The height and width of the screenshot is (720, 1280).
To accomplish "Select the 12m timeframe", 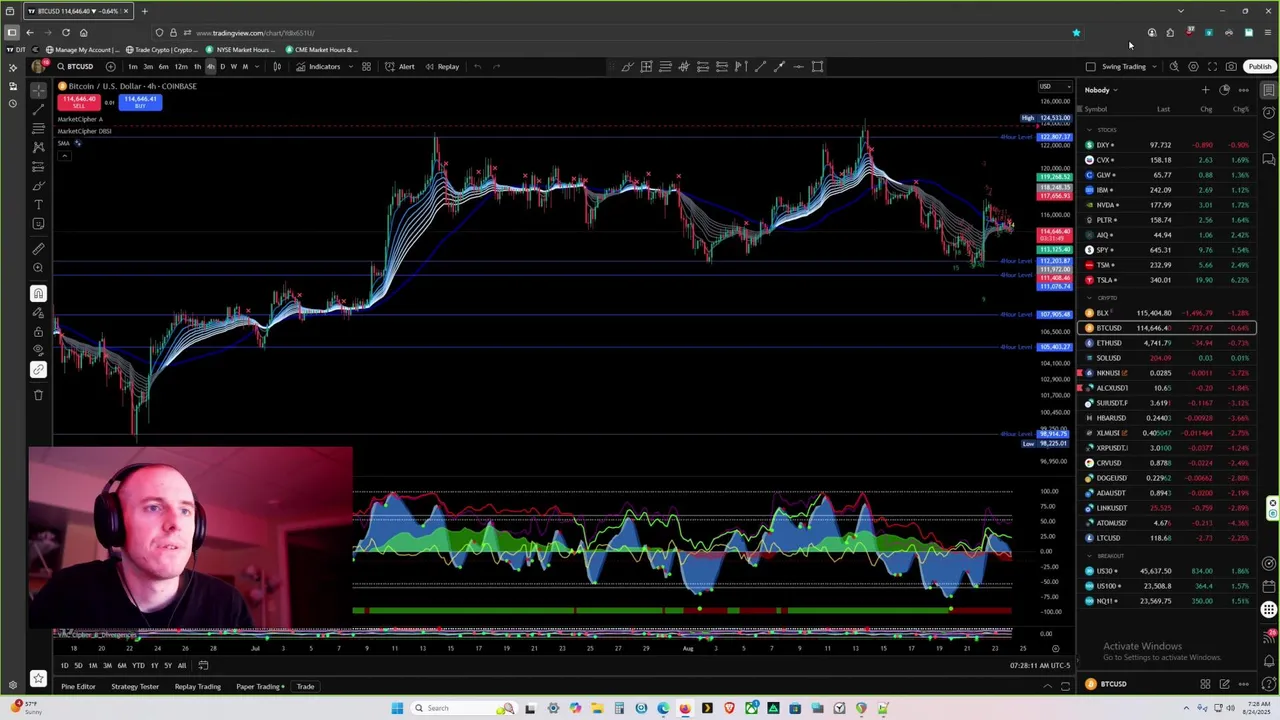I will pyautogui.click(x=180, y=67).
